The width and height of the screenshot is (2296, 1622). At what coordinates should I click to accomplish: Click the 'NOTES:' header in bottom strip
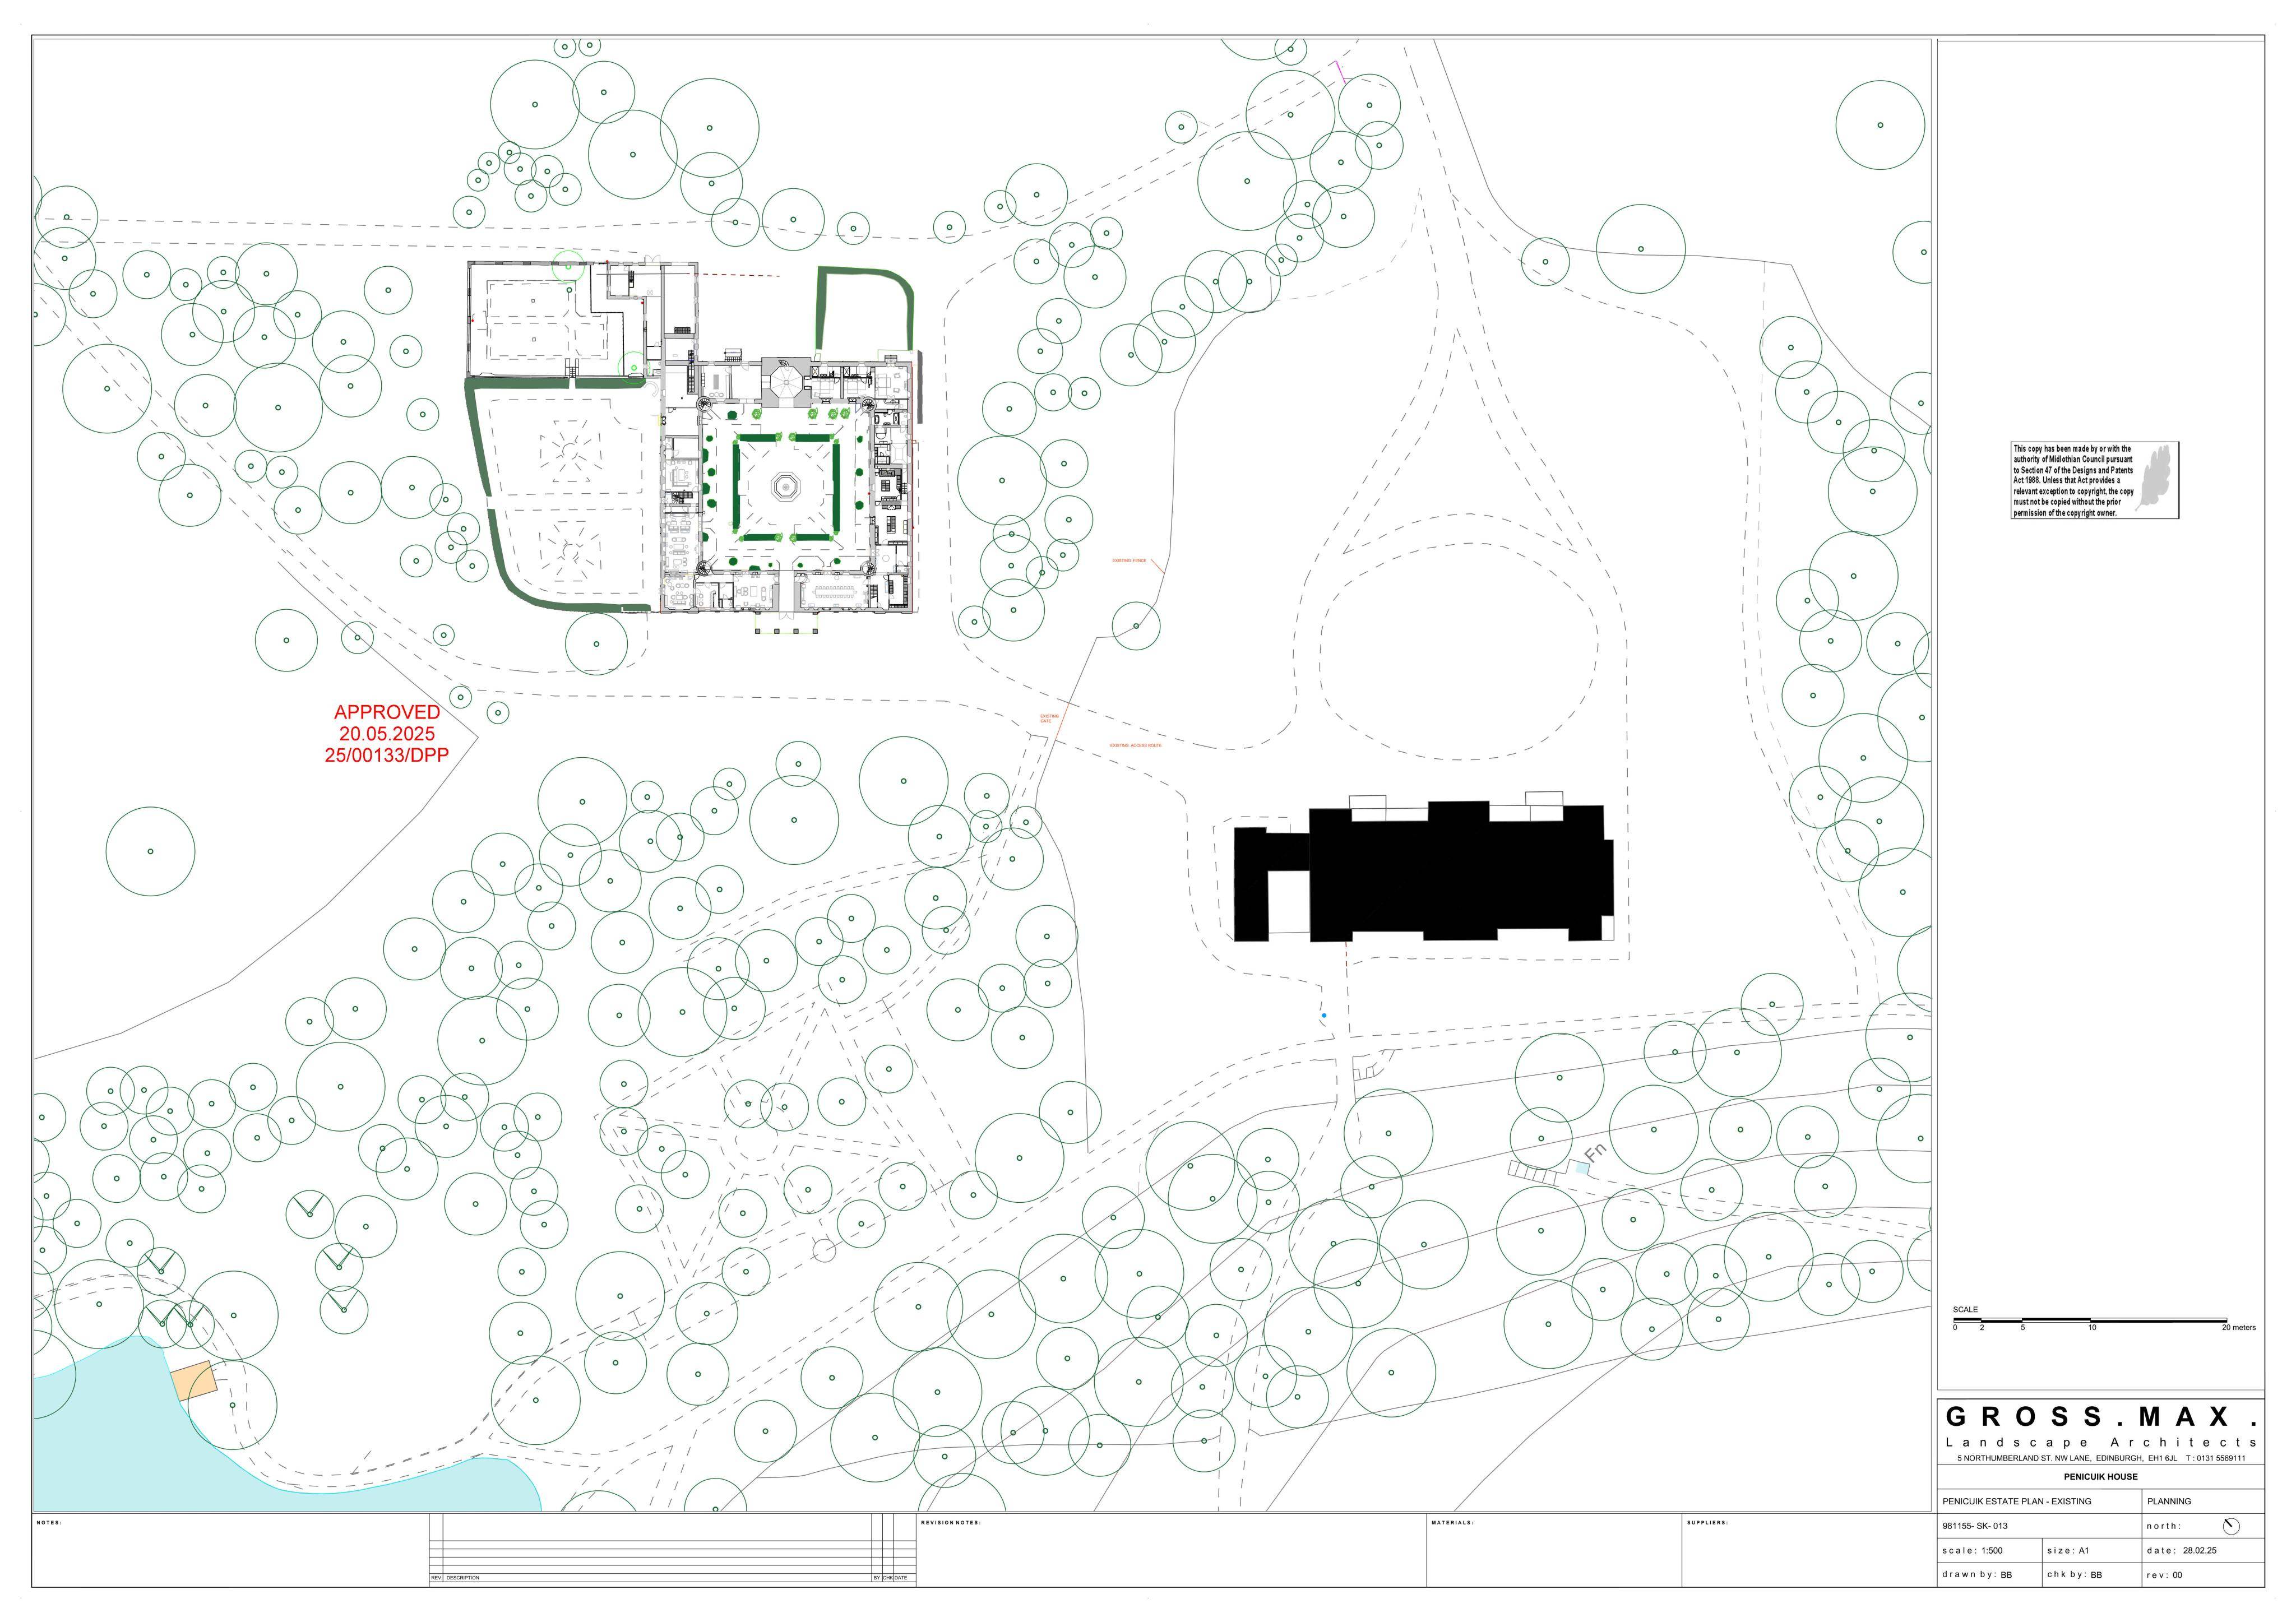point(49,1523)
